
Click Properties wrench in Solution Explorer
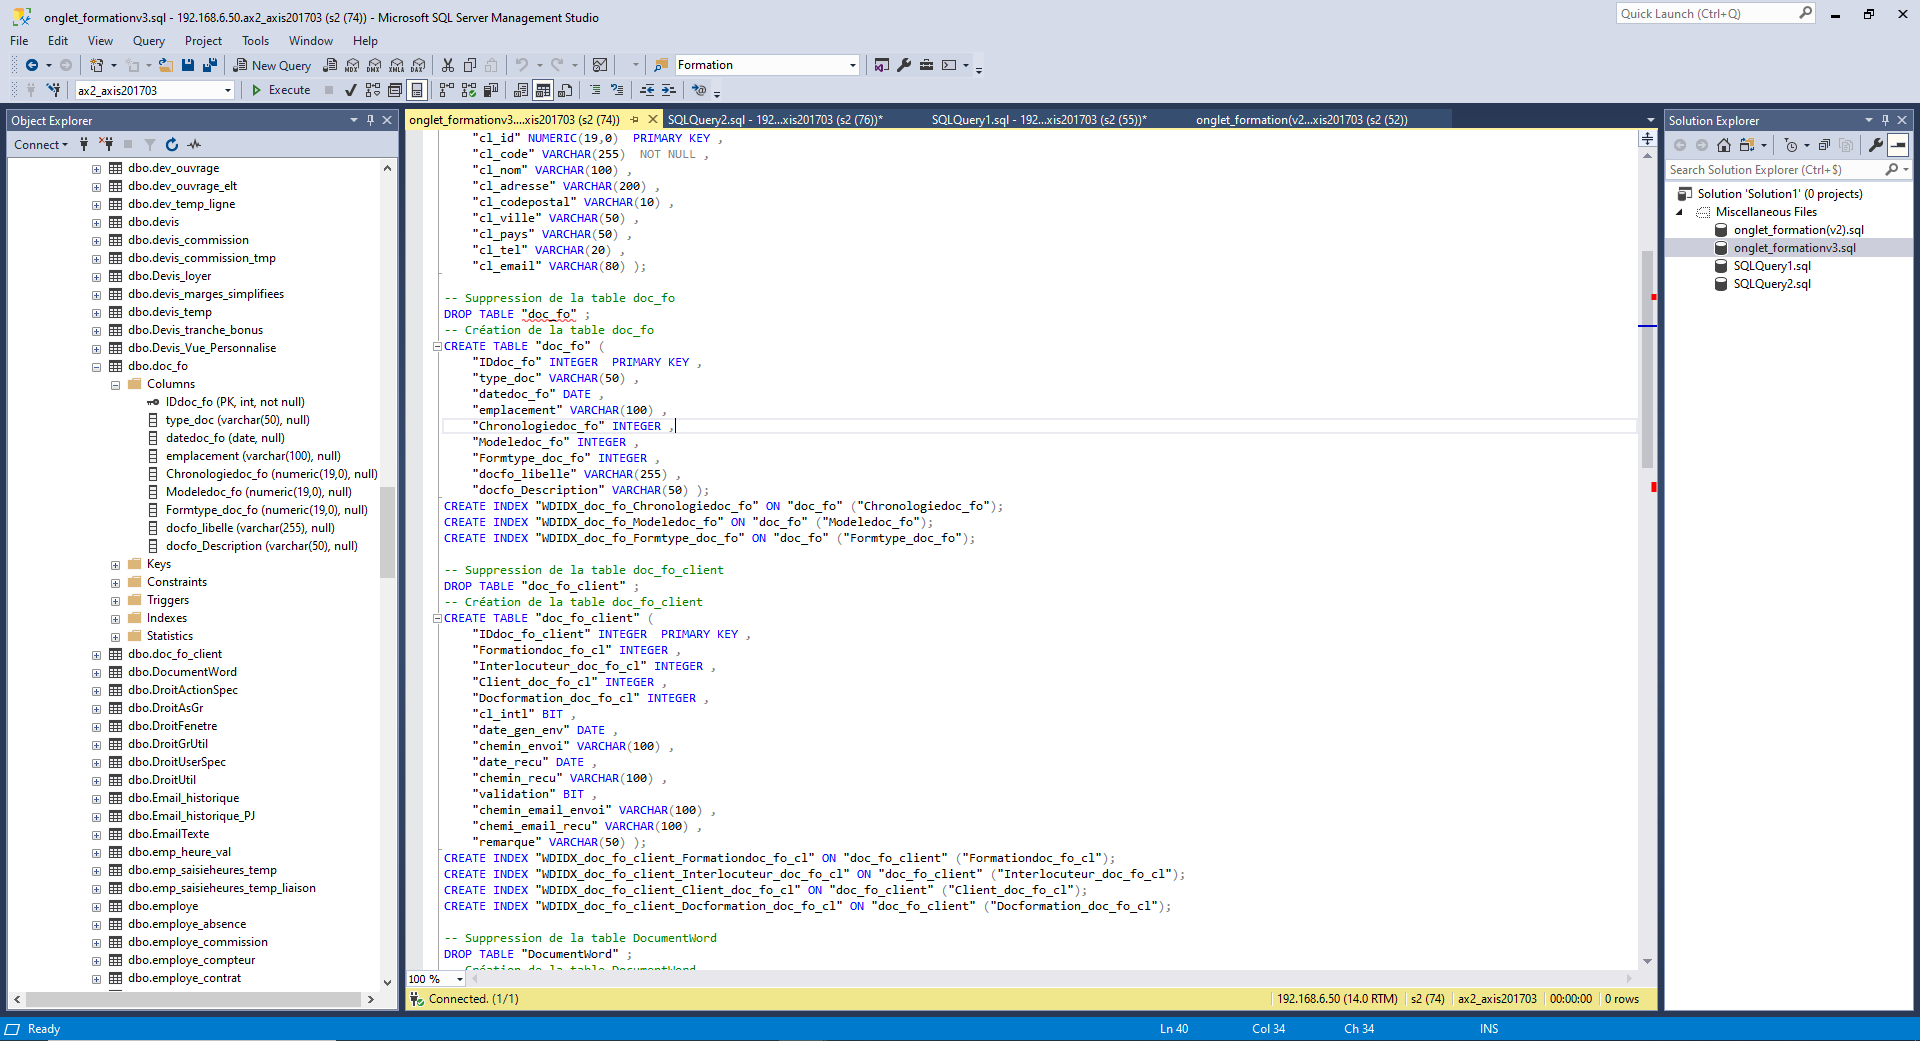click(x=1875, y=145)
